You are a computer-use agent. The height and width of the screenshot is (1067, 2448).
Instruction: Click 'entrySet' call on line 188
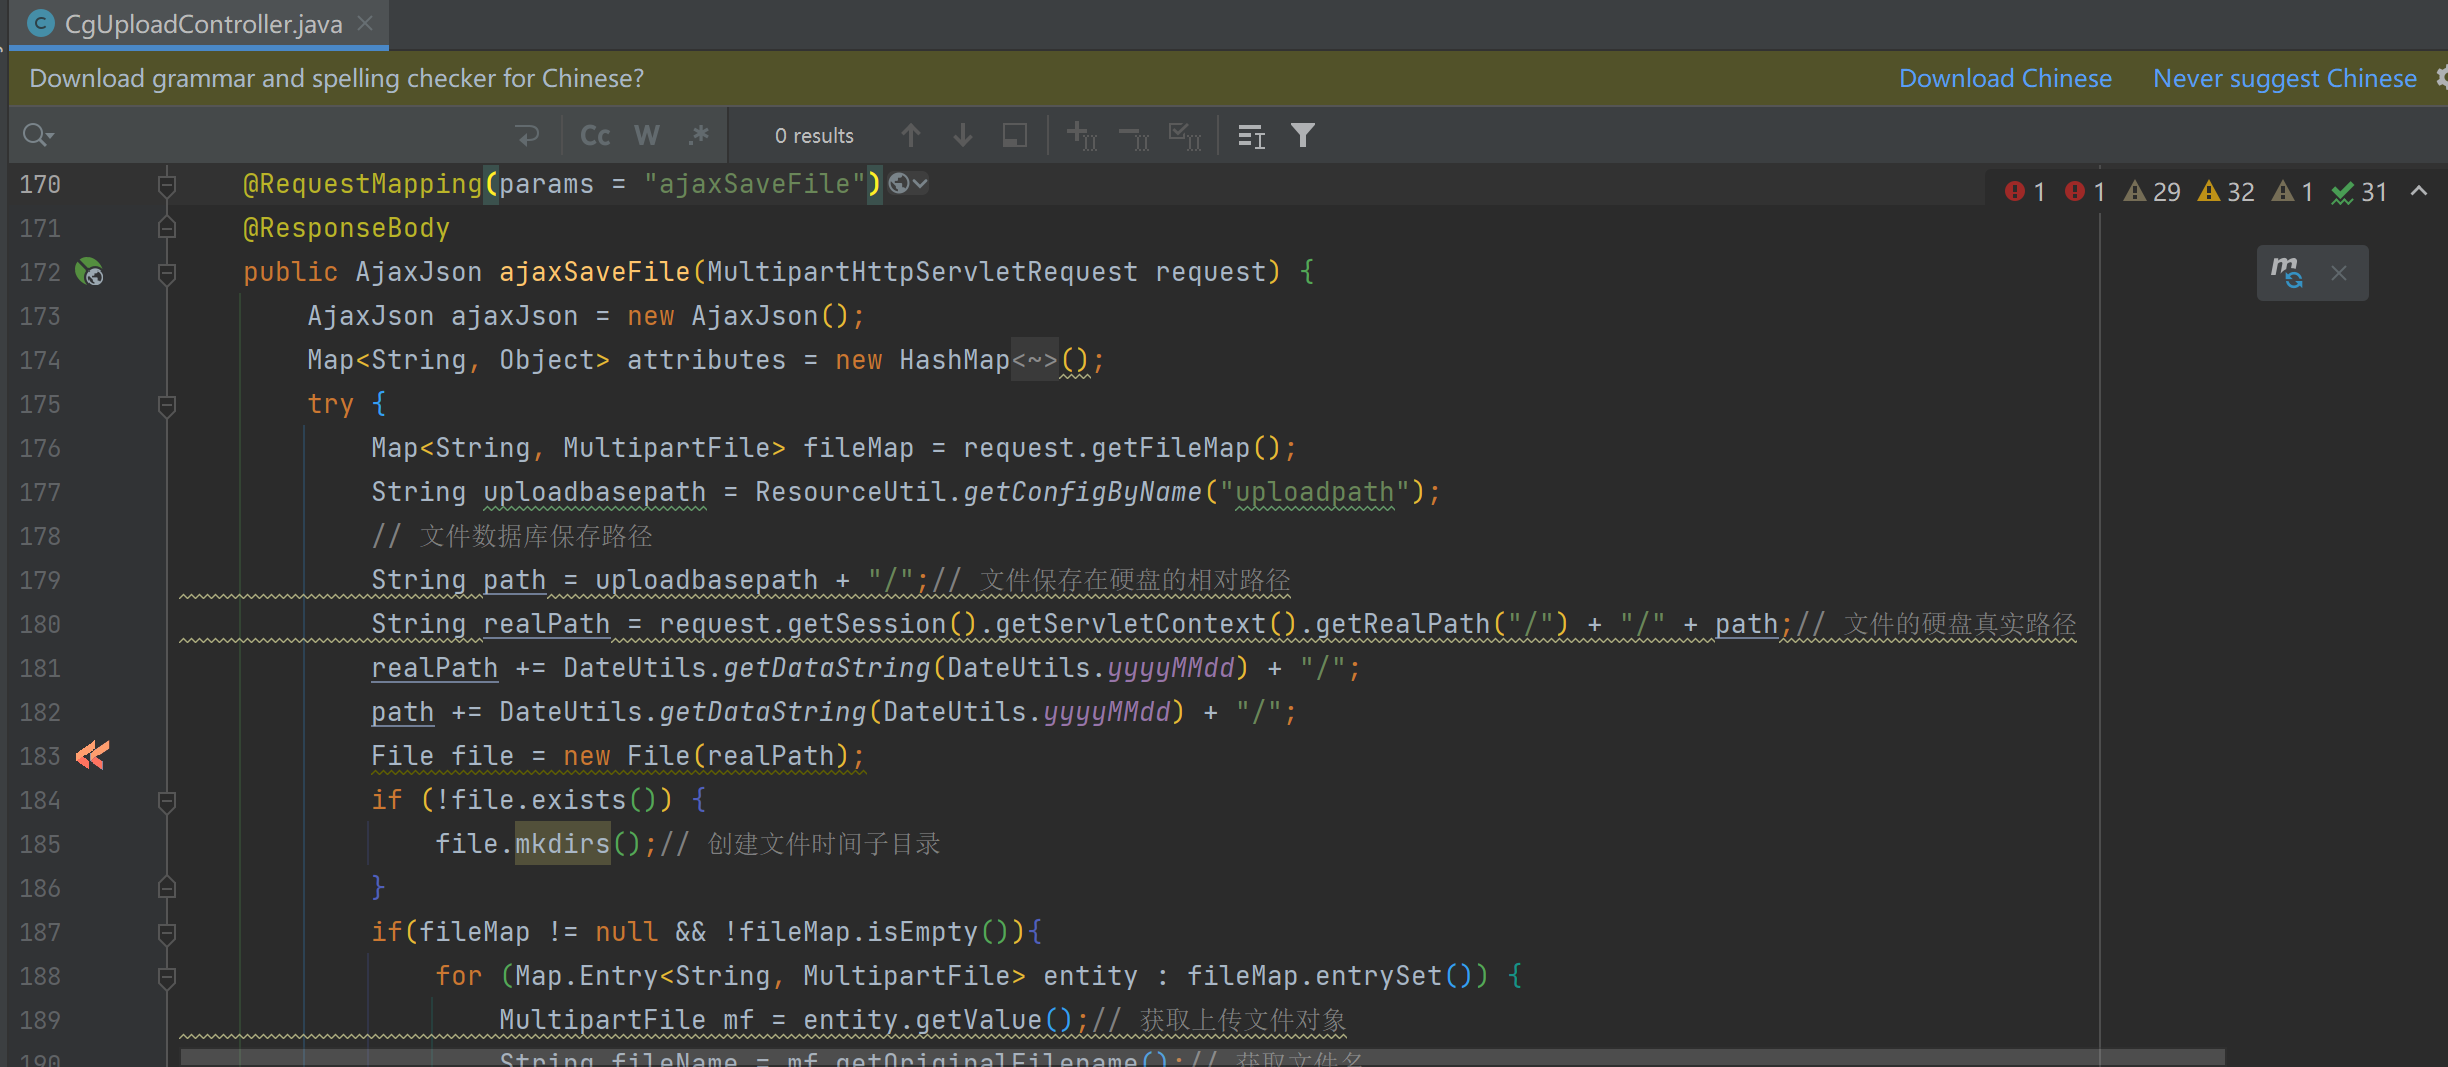(1378, 976)
